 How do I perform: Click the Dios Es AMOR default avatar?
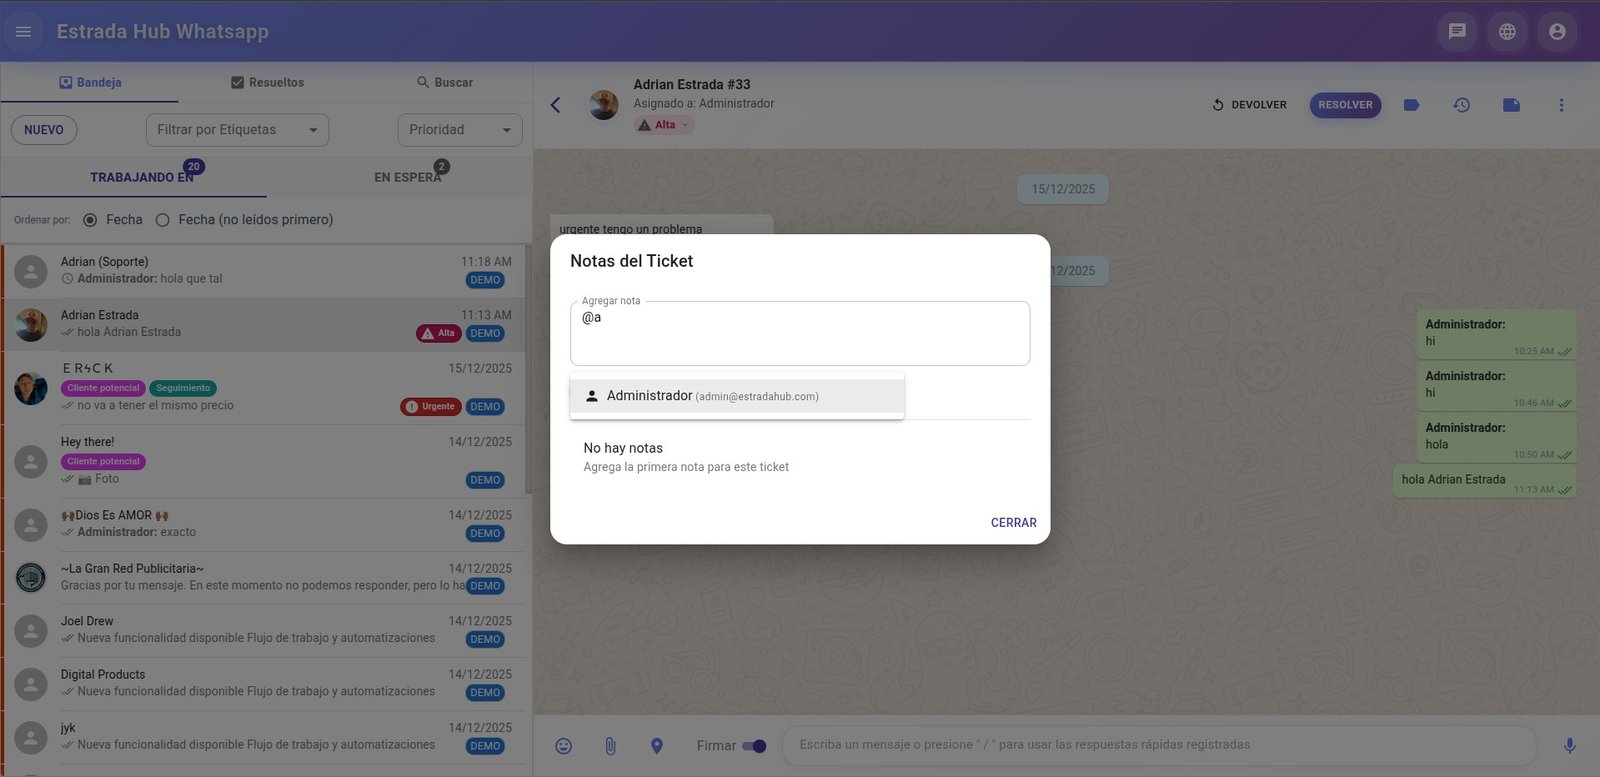[31, 524]
